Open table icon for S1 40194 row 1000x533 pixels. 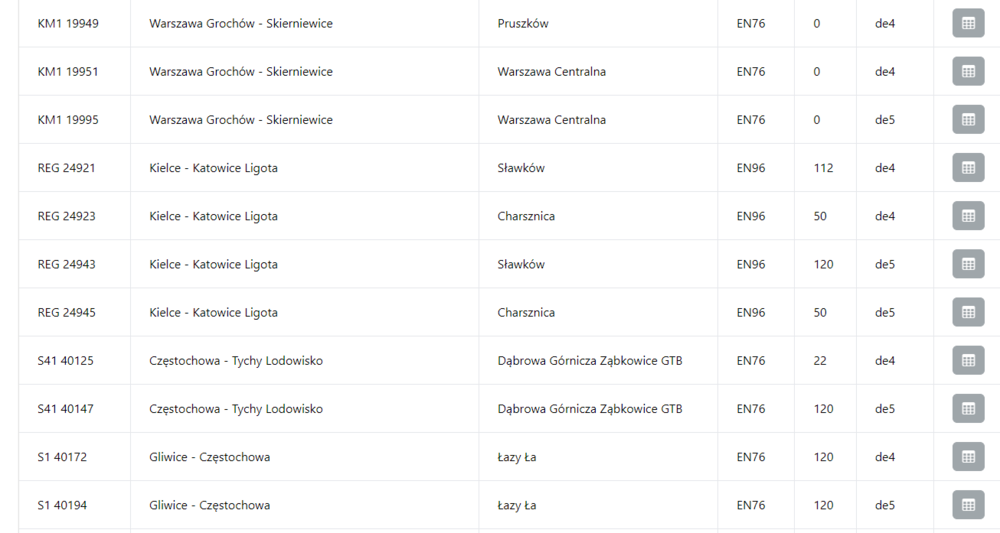point(968,505)
